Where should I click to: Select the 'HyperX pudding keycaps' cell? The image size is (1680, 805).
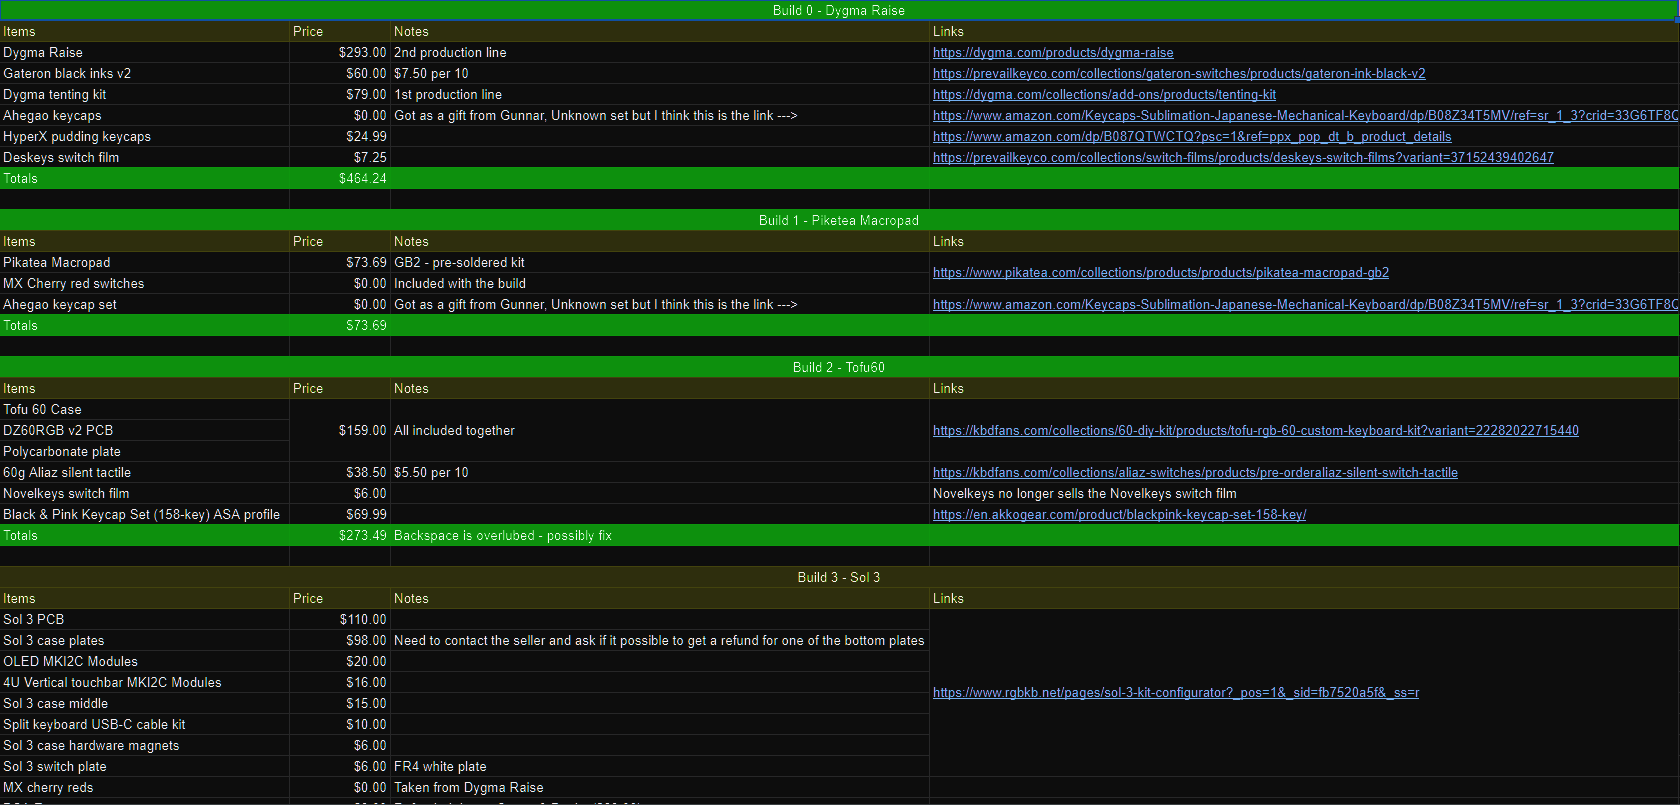pos(145,137)
